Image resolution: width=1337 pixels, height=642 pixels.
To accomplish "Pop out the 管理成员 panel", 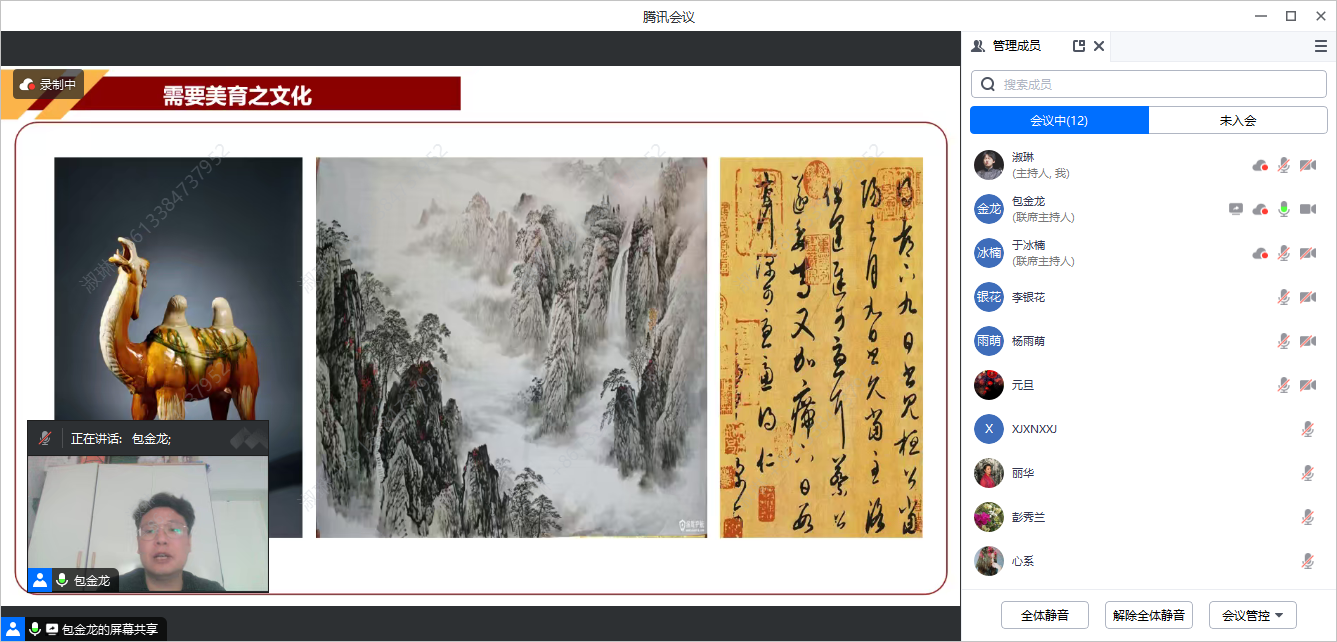I will [1079, 46].
